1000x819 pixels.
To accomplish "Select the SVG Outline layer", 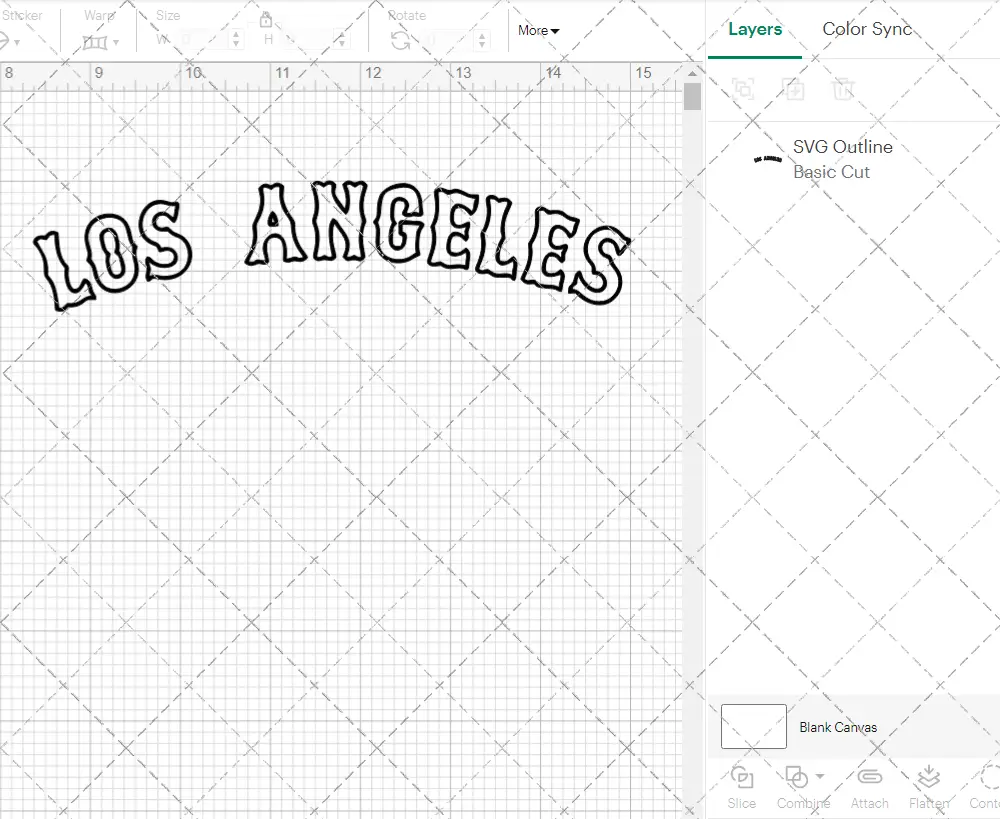I will pos(853,159).
